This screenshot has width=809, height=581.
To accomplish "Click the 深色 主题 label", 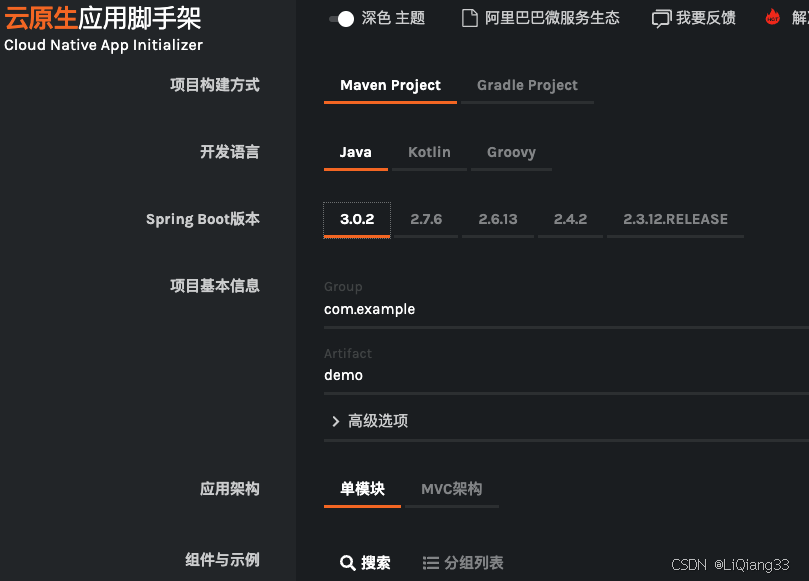I will (x=393, y=18).
